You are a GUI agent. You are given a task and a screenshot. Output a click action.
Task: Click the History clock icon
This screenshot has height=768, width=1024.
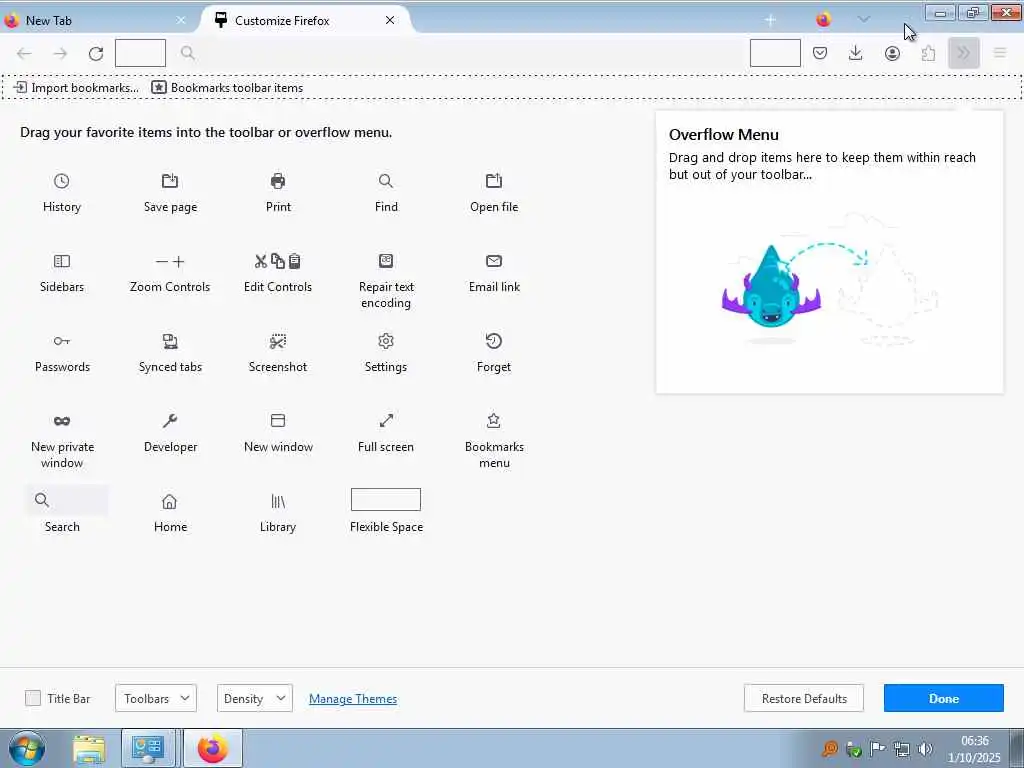tap(61, 181)
